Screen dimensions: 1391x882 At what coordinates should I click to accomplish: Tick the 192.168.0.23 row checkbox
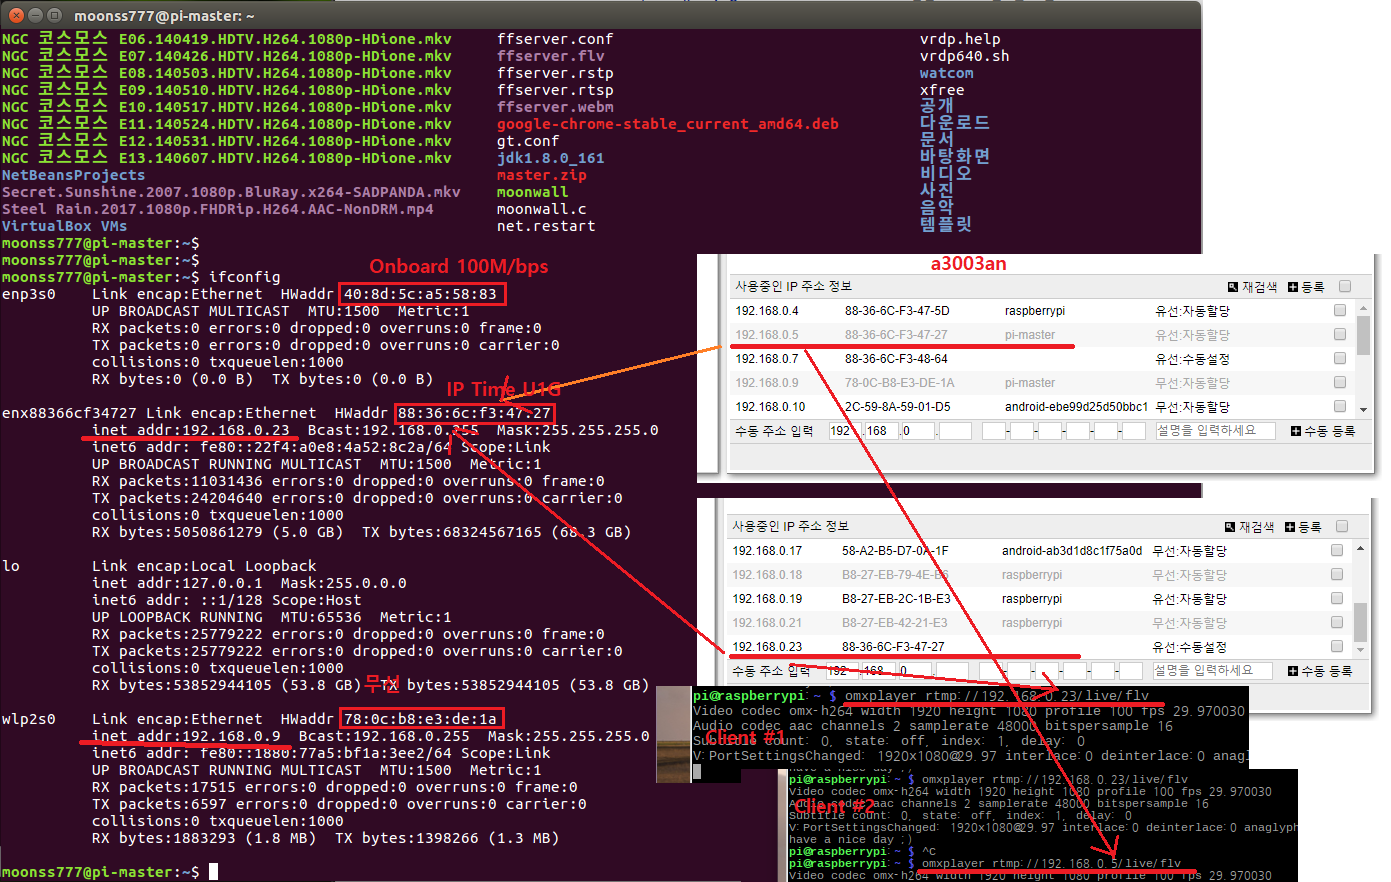tap(1337, 646)
